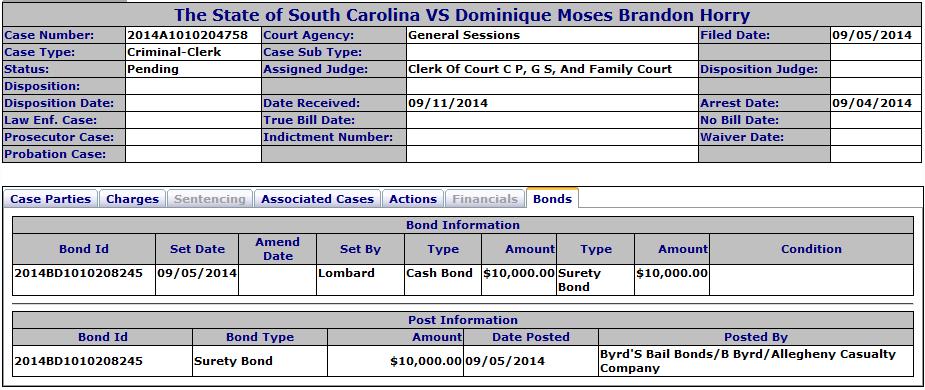Image resolution: width=925 pixels, height=390 pixels.
Task: Click the Date Posted column header
Action: (x=531, y=337)
